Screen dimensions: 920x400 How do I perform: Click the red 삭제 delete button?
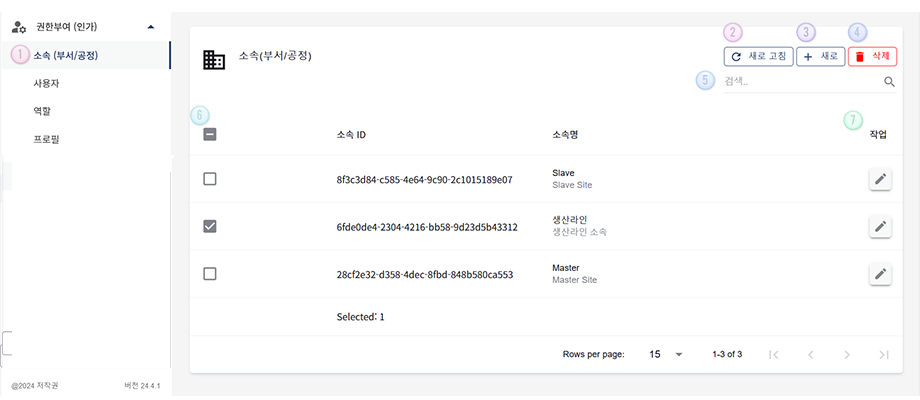click(872, 57)
